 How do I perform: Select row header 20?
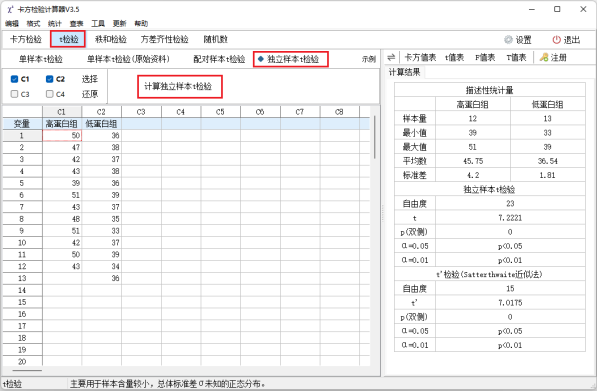point(22,361)
